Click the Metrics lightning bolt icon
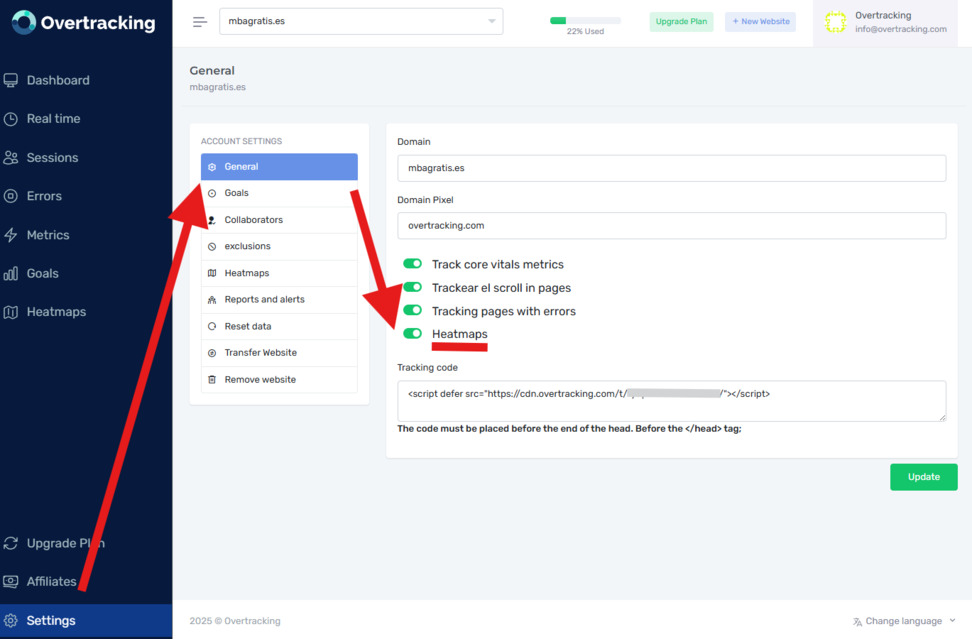The image size is (972, 639). (x=11, y=235)
